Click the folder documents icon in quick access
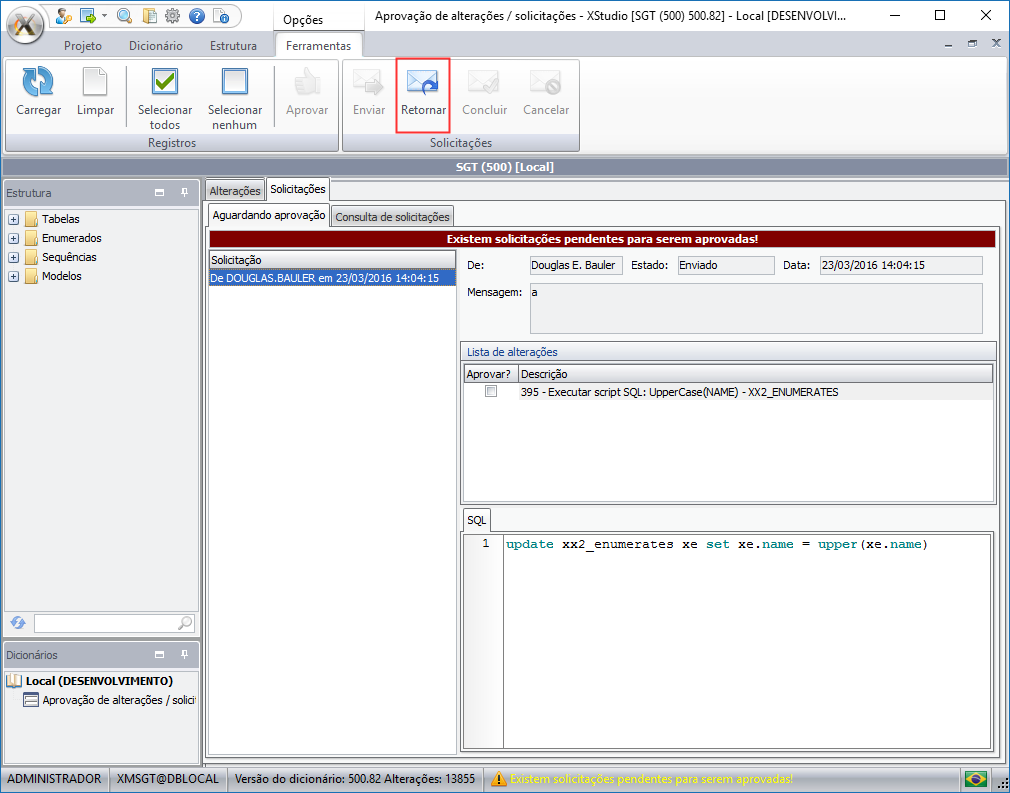This screenshot has width=1010, height=793. tap(149, 15)
